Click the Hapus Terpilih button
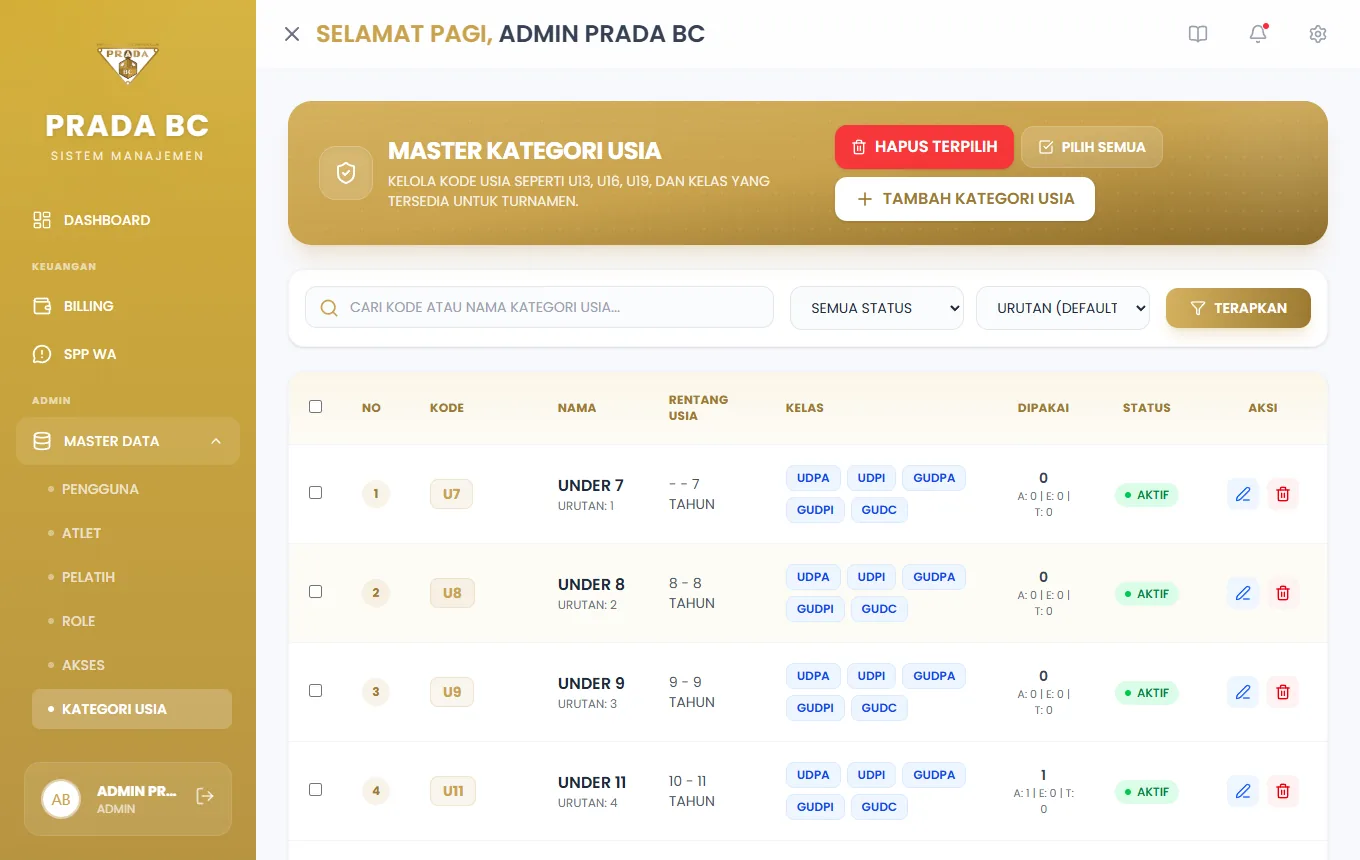Image resolution: width=1360 pixels, height=860 pixels. coord(924,147)
